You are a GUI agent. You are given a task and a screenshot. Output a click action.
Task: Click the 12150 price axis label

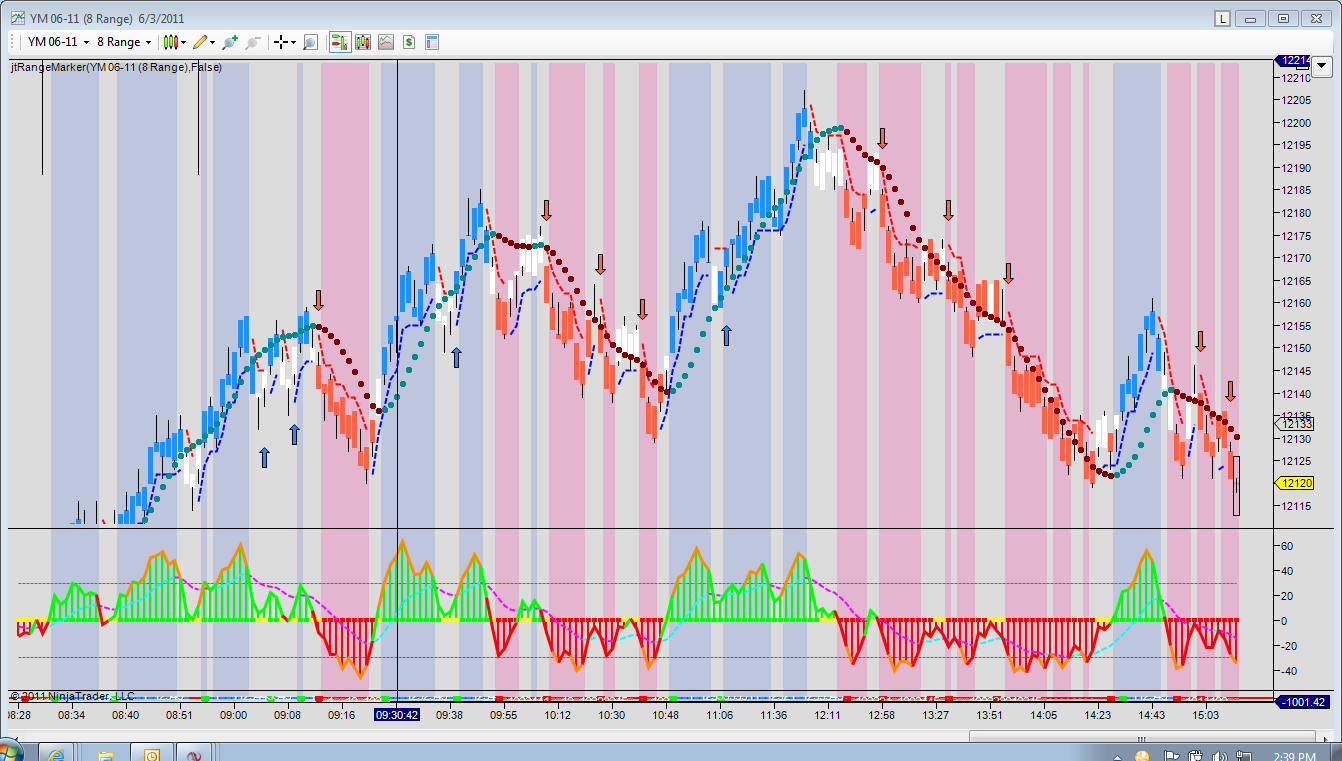click(x=1296, y=348)
